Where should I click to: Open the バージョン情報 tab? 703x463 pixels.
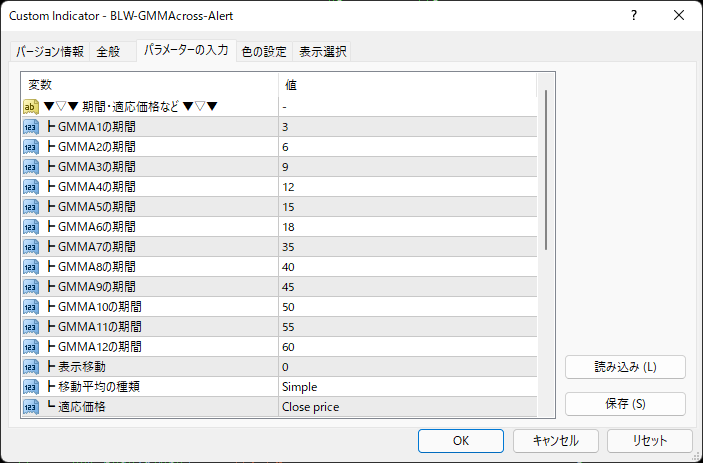pos(50,52)
